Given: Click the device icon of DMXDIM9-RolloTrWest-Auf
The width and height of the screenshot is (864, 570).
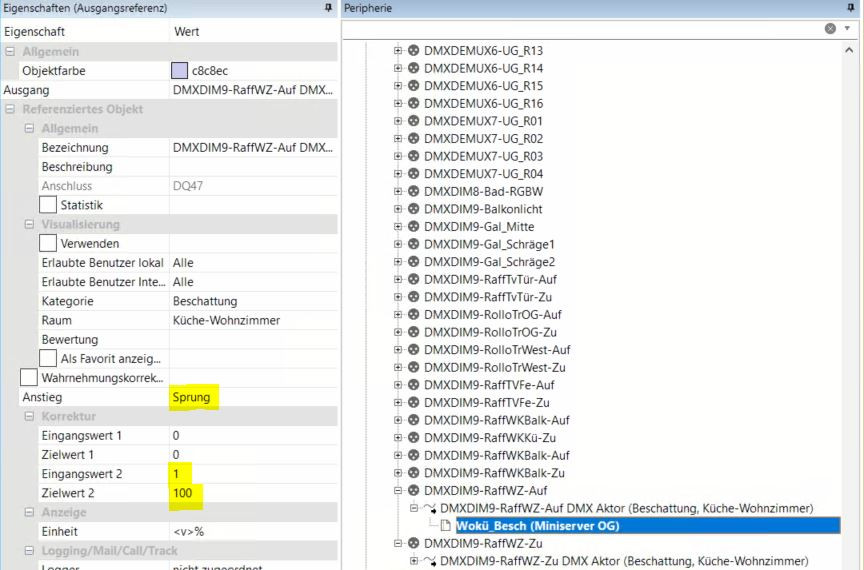Looking at the screenshot, I should click(x=413, y=349).
